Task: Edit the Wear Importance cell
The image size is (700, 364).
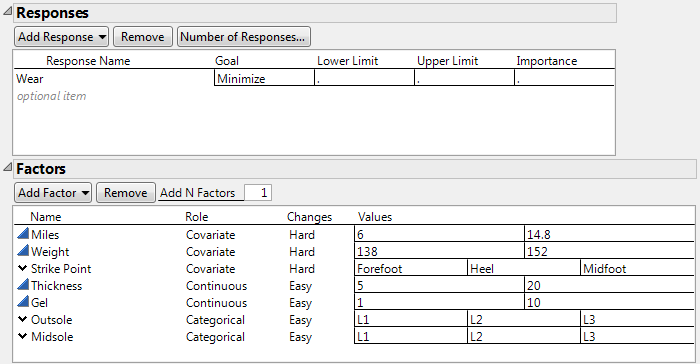Action: (x=564, y=79)
